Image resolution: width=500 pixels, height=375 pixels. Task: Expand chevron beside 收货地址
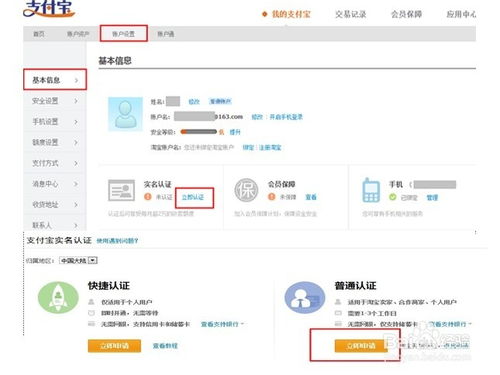pyautogui.click(x=76, y=205)
